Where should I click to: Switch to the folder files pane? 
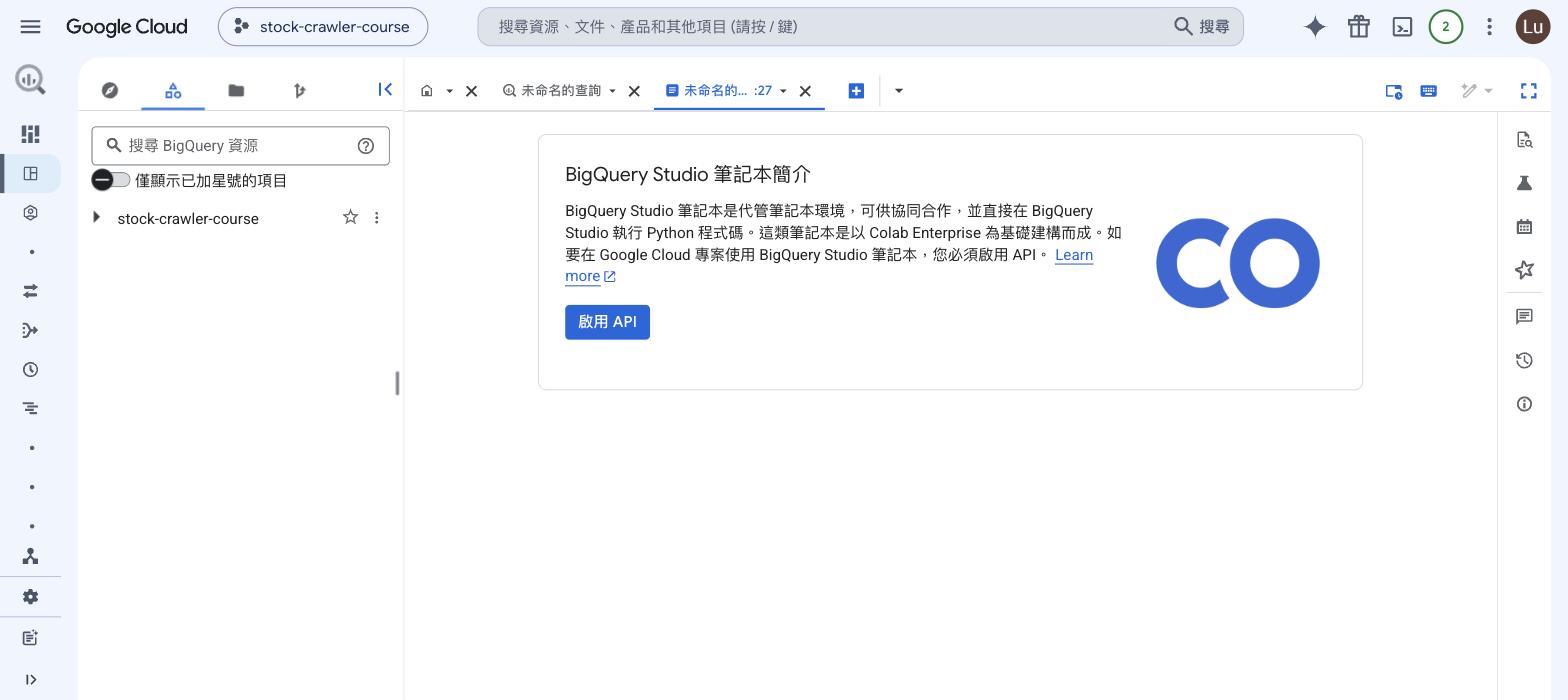(x=236, y=90)
